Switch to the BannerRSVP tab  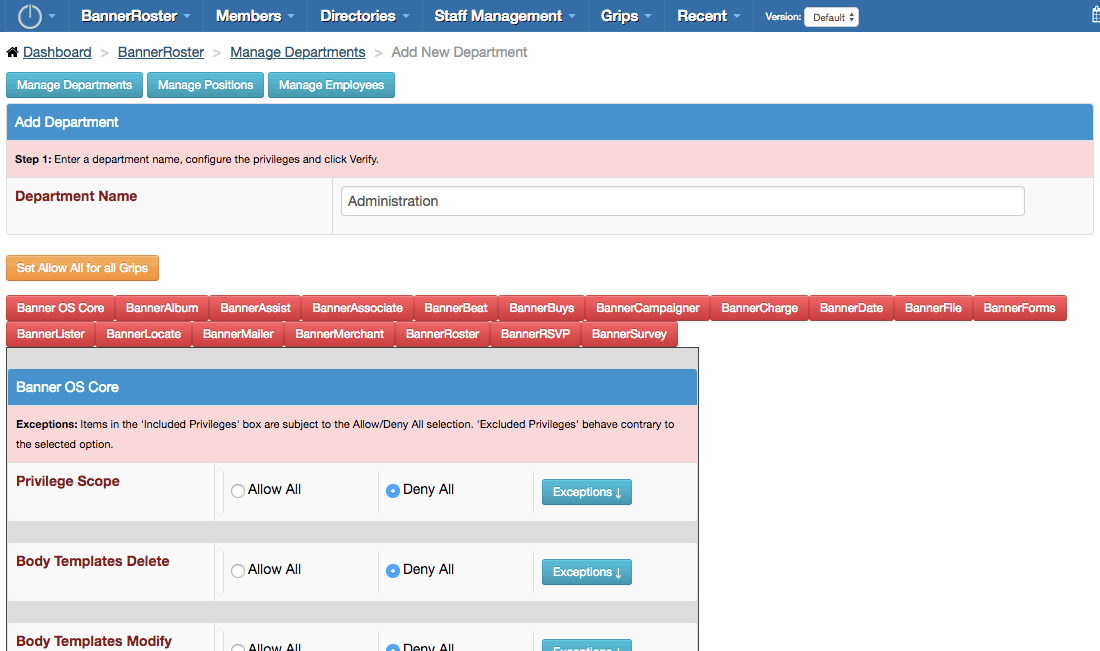click(535, 334)
